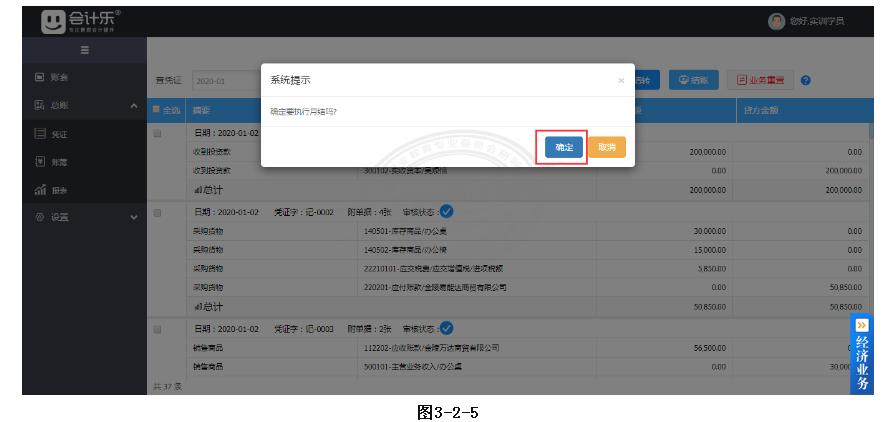Click audit status check icon of 记-0002
Screen dimensions: 896x422
(447, 212)
